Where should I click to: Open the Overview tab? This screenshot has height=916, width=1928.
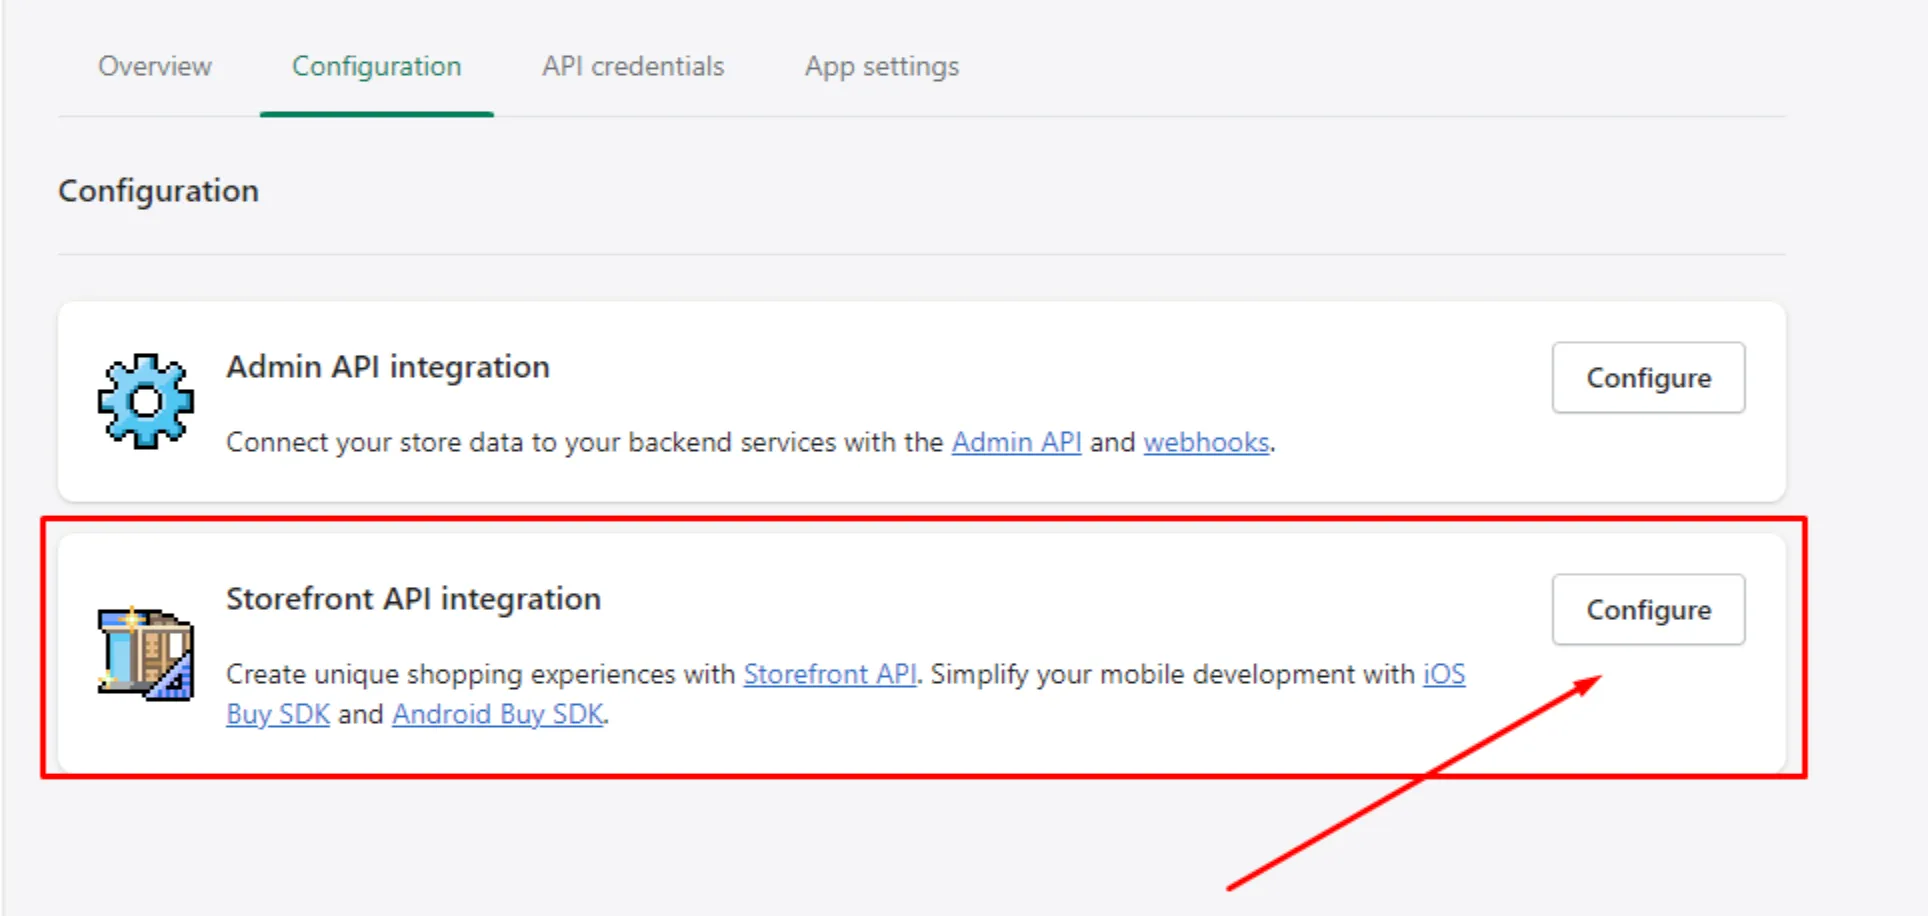154,67
